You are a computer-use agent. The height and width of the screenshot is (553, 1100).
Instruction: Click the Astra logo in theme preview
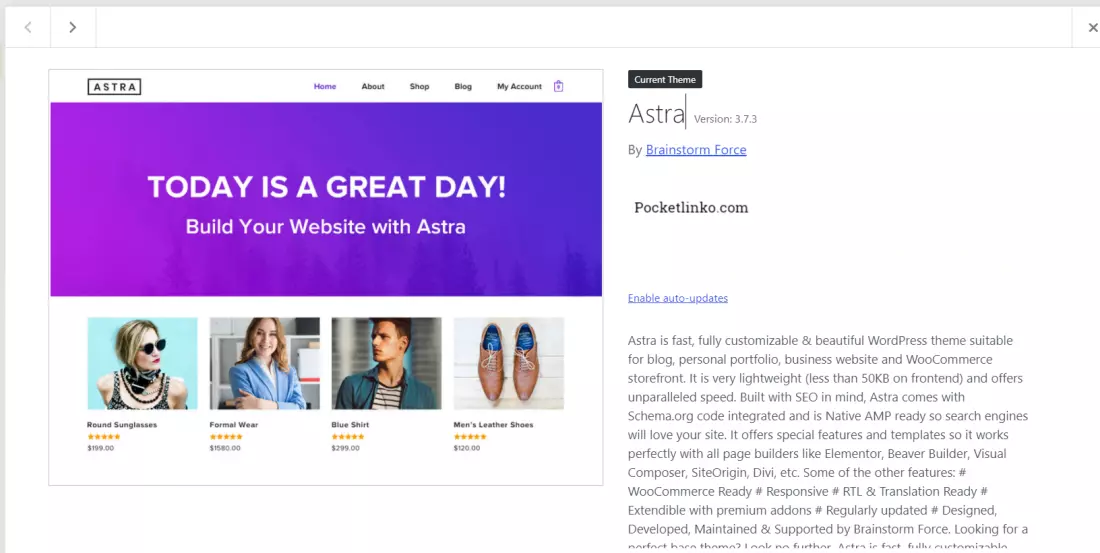[114, 87]
